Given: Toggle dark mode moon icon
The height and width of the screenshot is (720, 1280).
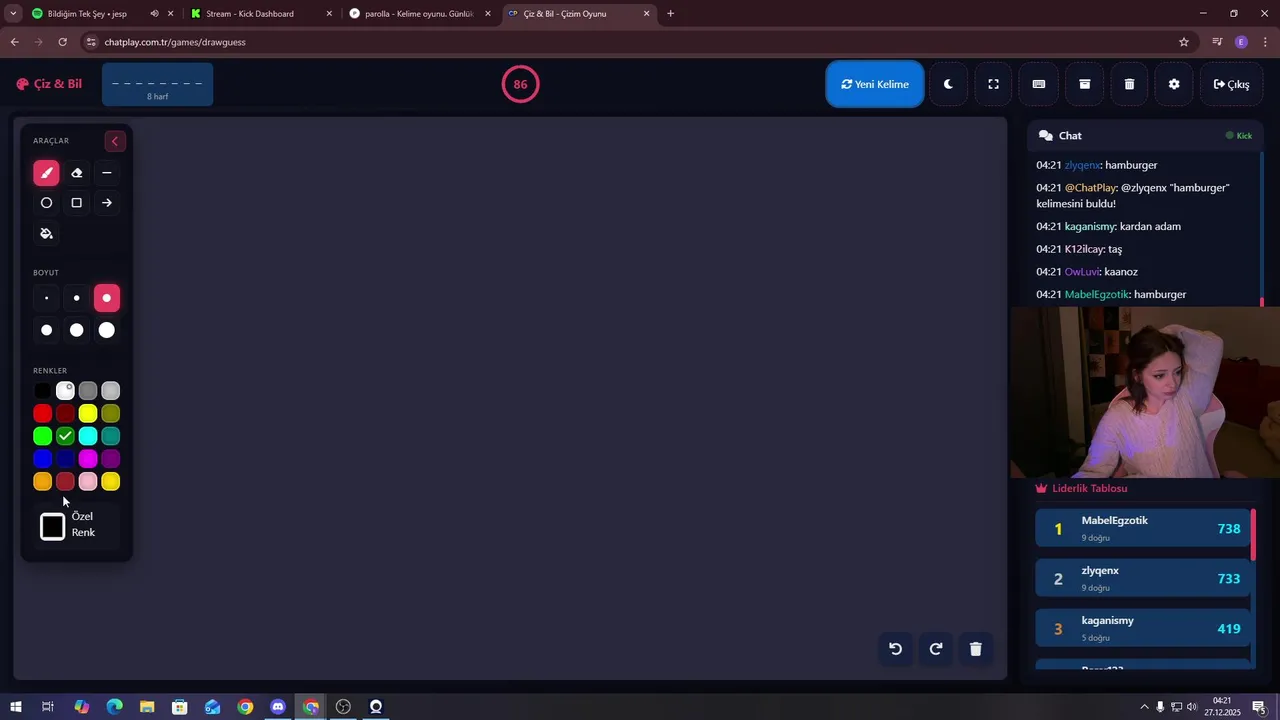Looking at the screenshot, I should pos(948,84).
